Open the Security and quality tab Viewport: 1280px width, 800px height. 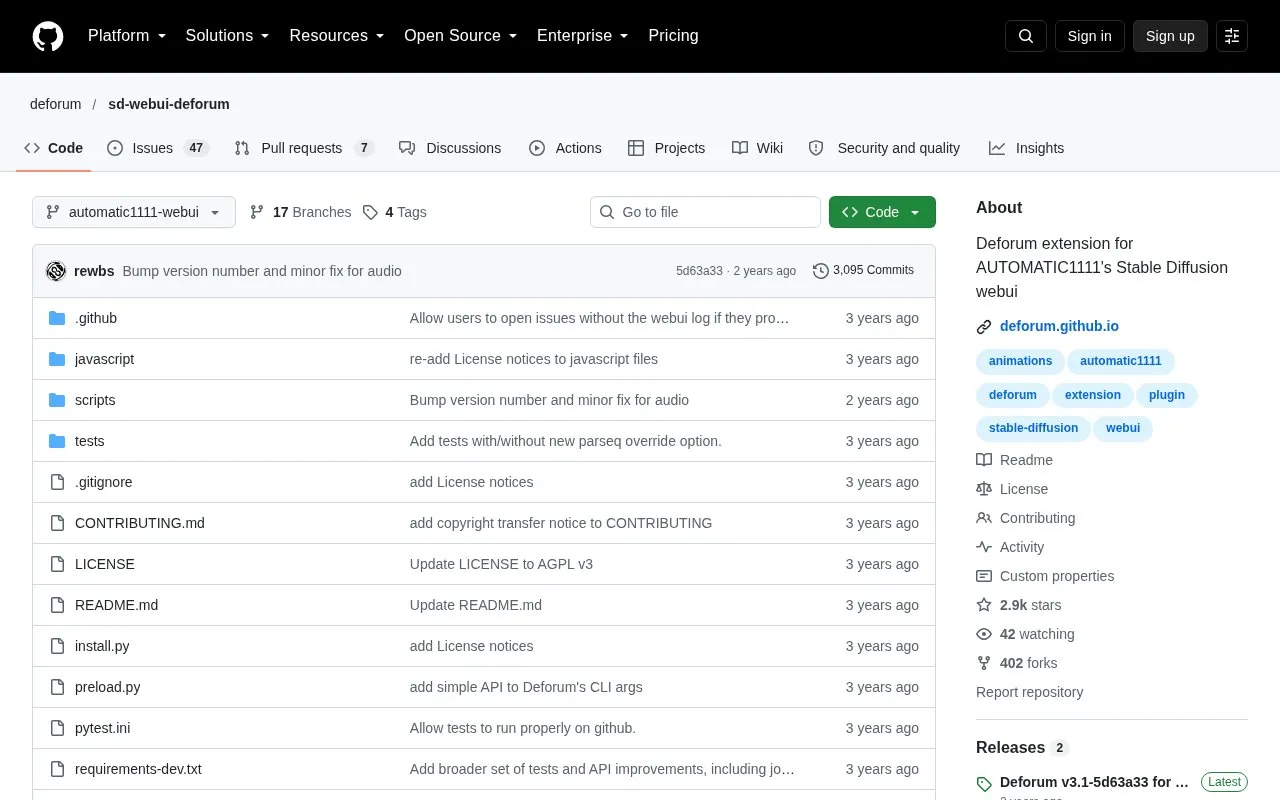click(x=884, y=148)
